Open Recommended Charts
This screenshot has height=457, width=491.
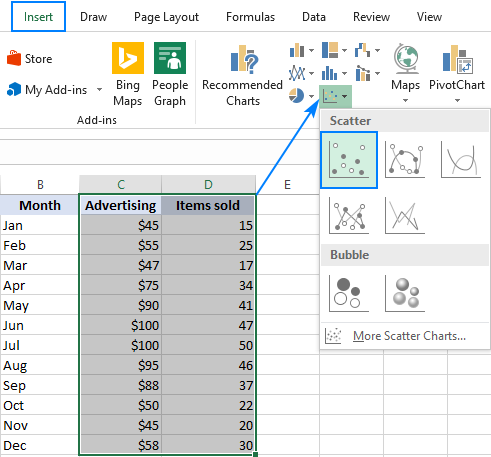point(243,75)
